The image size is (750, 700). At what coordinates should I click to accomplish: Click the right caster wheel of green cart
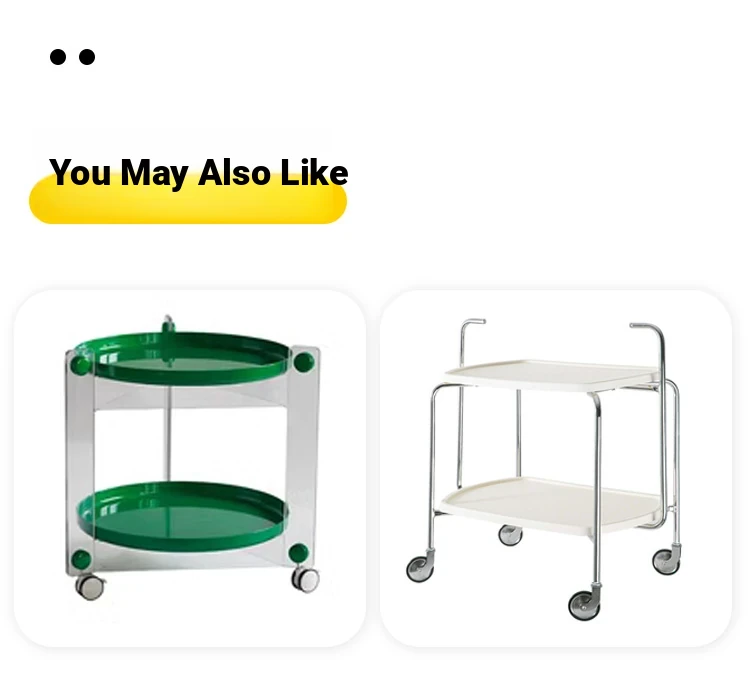[306, 579]
